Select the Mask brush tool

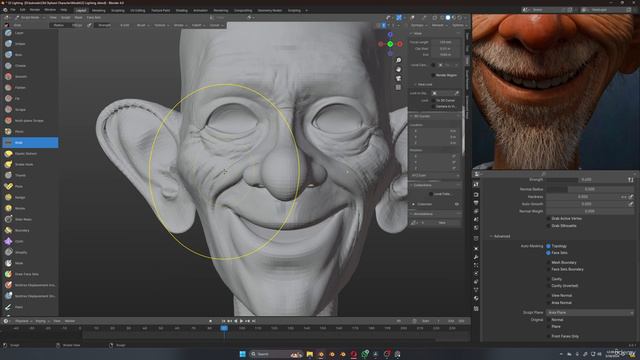coord(30,263)
